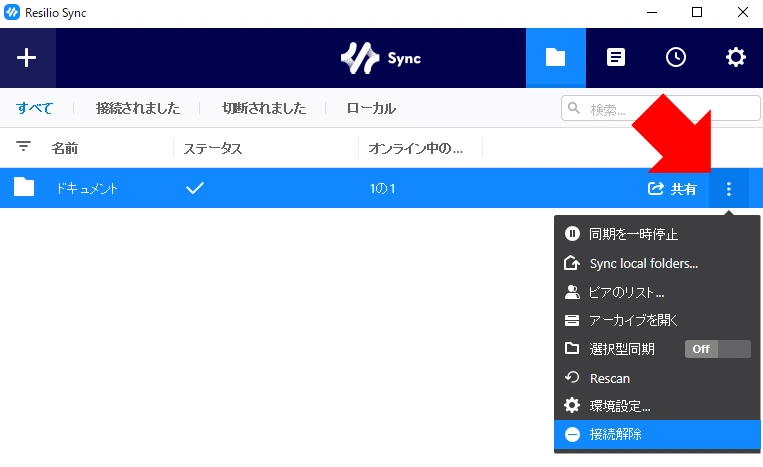Choose 同期を一時停止 from the menu
The height and width of the screenshot is (467, 763).
(657, 234)
